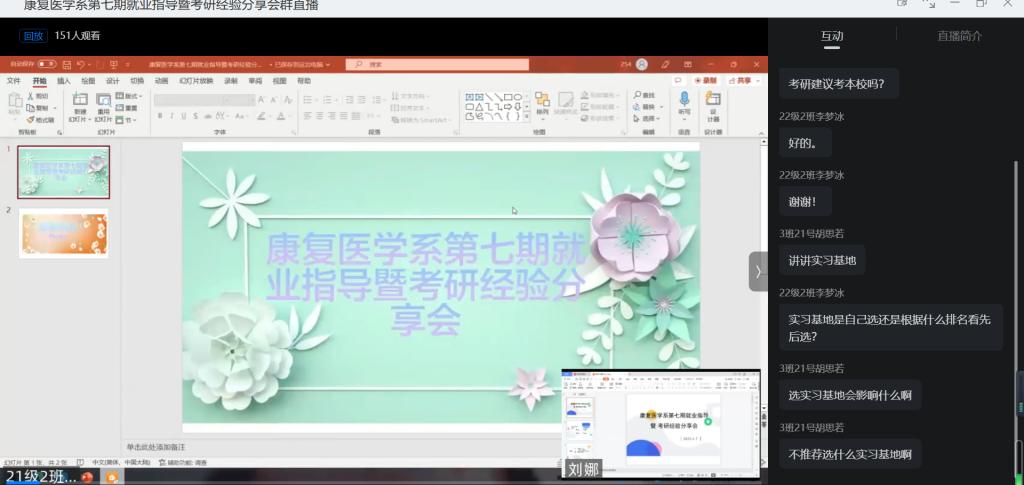
Task: Select slide 1 thumbnail
Action: click(x=63, y=172)
